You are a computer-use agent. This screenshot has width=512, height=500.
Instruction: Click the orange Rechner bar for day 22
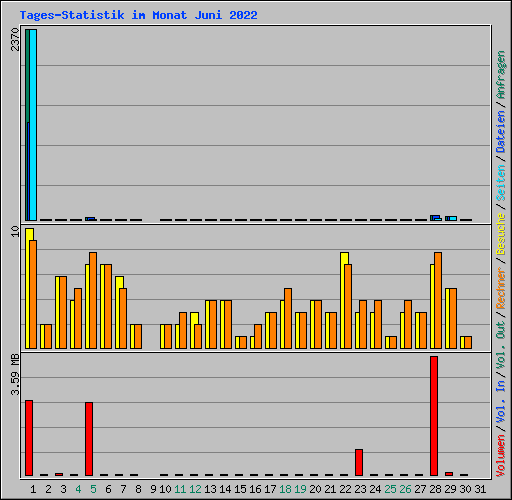pos(348,306)
